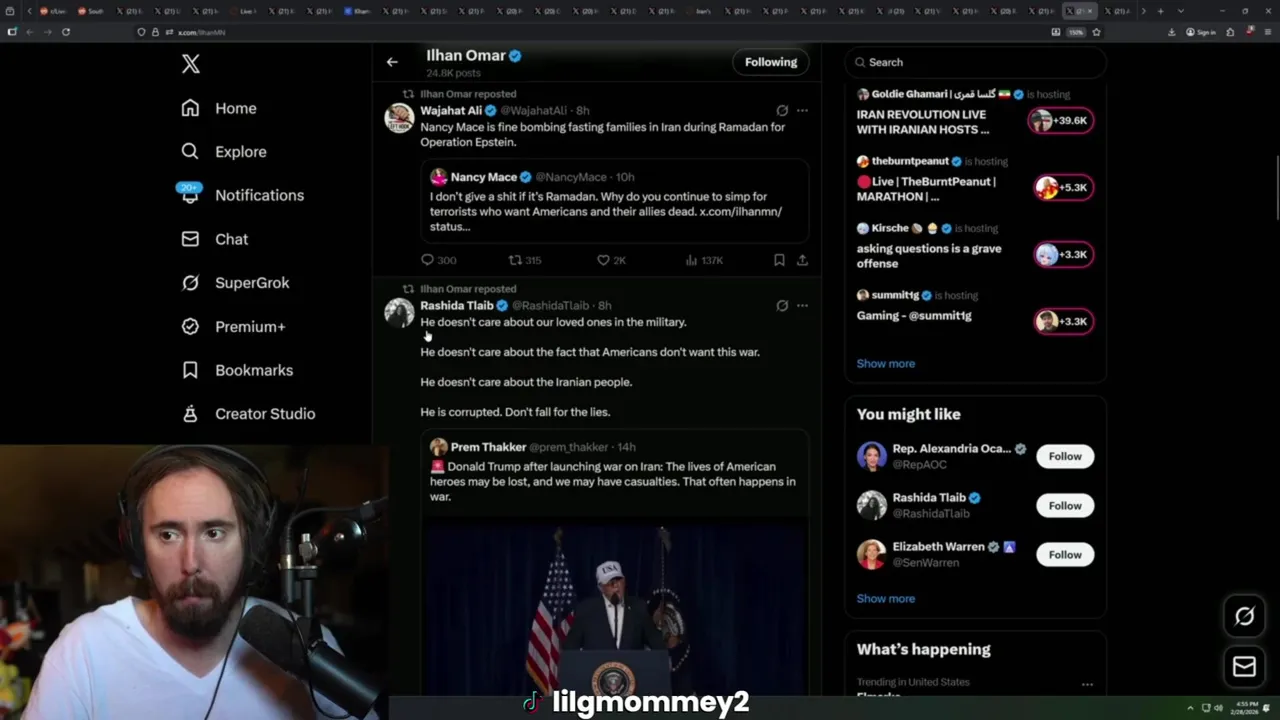The height and width of the screenshot is (720, 1280).
Task: Reply to the Wajahat Ali post
Action: (438, 260)
